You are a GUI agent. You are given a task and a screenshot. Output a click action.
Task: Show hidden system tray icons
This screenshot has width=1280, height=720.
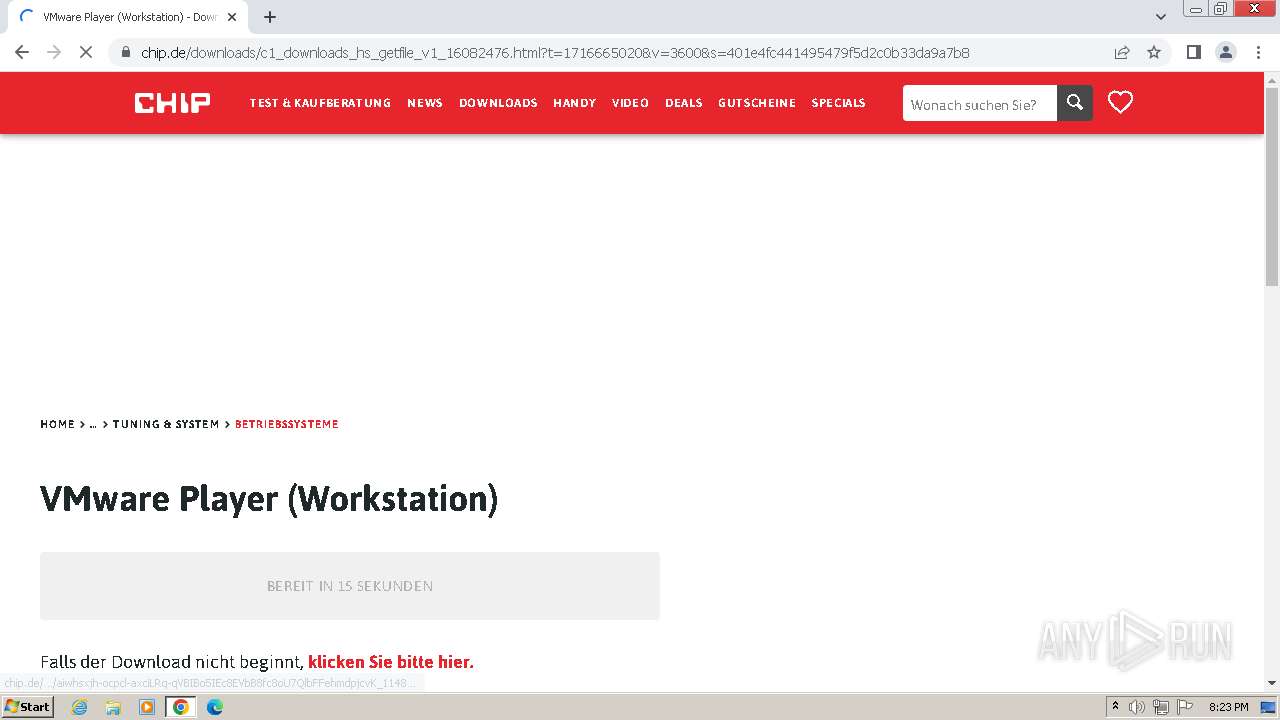1115,707
